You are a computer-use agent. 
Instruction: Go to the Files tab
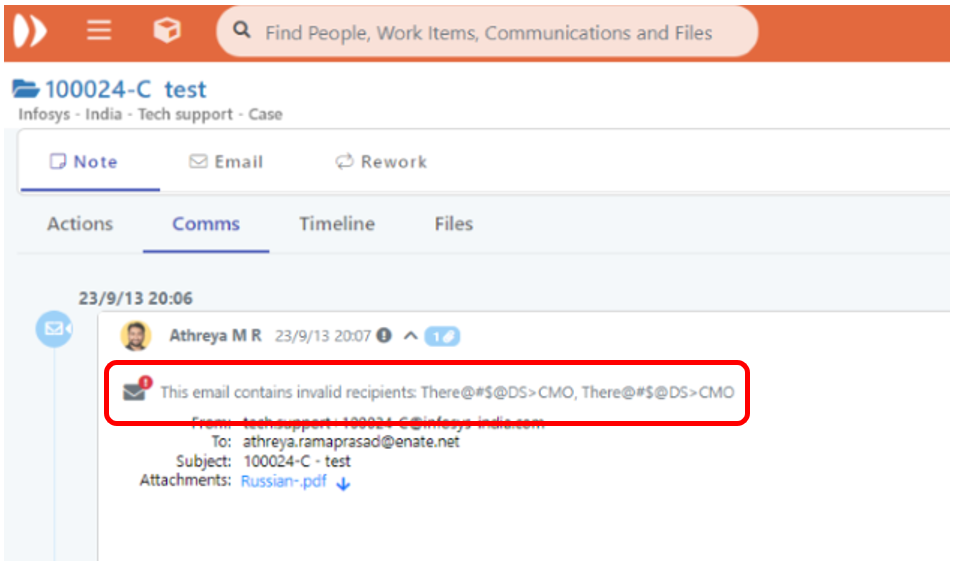tap(453, 224)
